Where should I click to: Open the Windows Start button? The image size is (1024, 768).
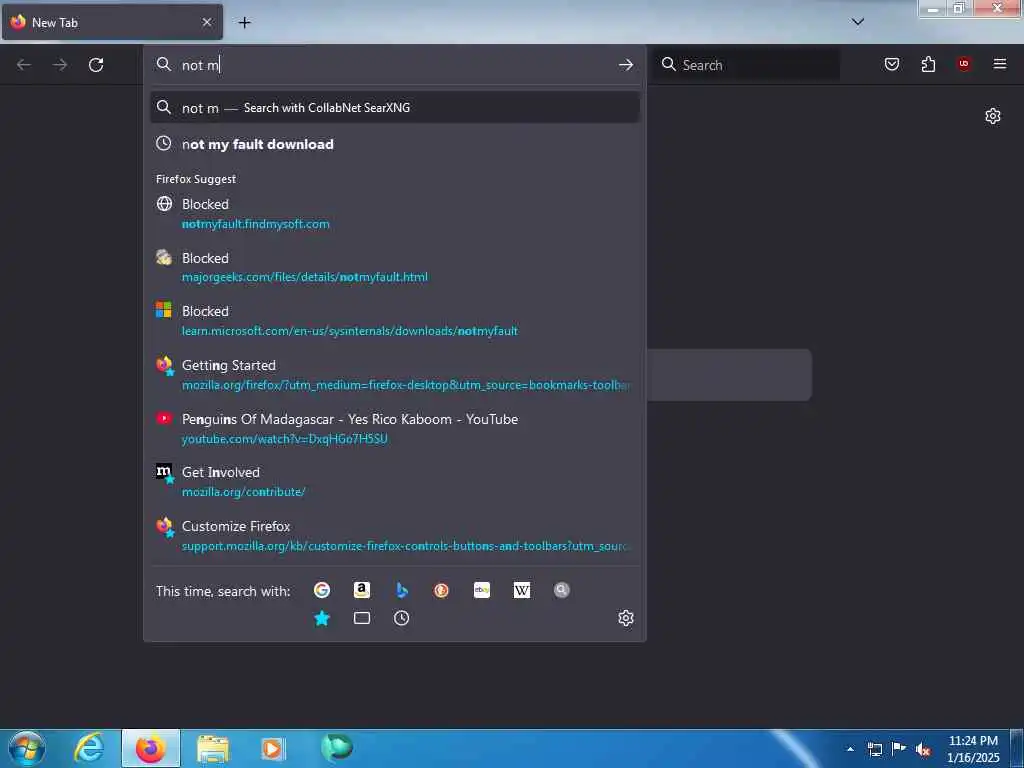[x=27, y=749]
